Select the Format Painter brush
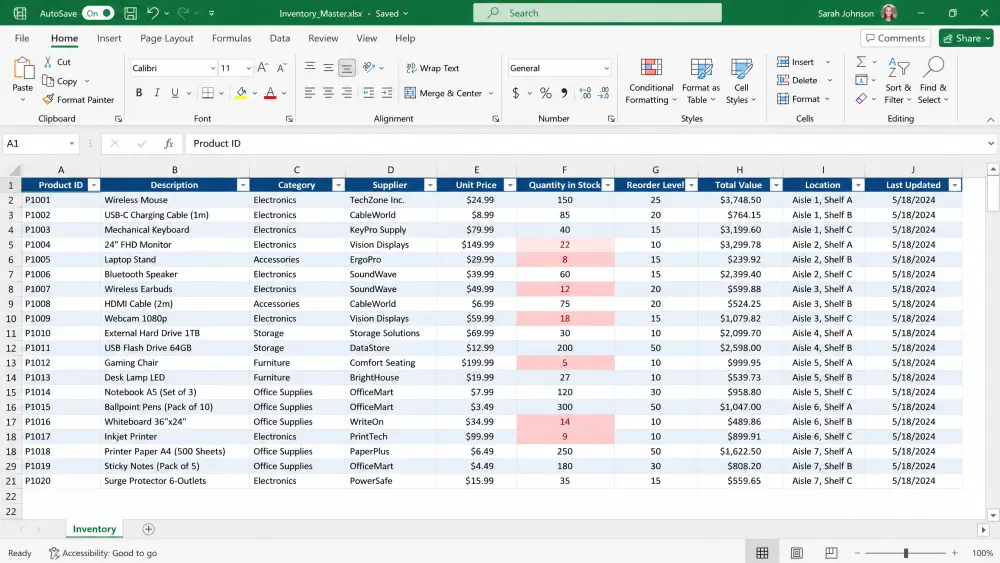Screen dimensions: 1000x563 (48, 99)
